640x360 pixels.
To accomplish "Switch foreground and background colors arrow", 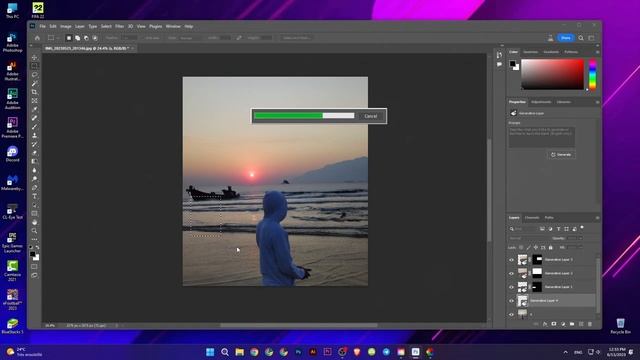I will click(38, 247).
